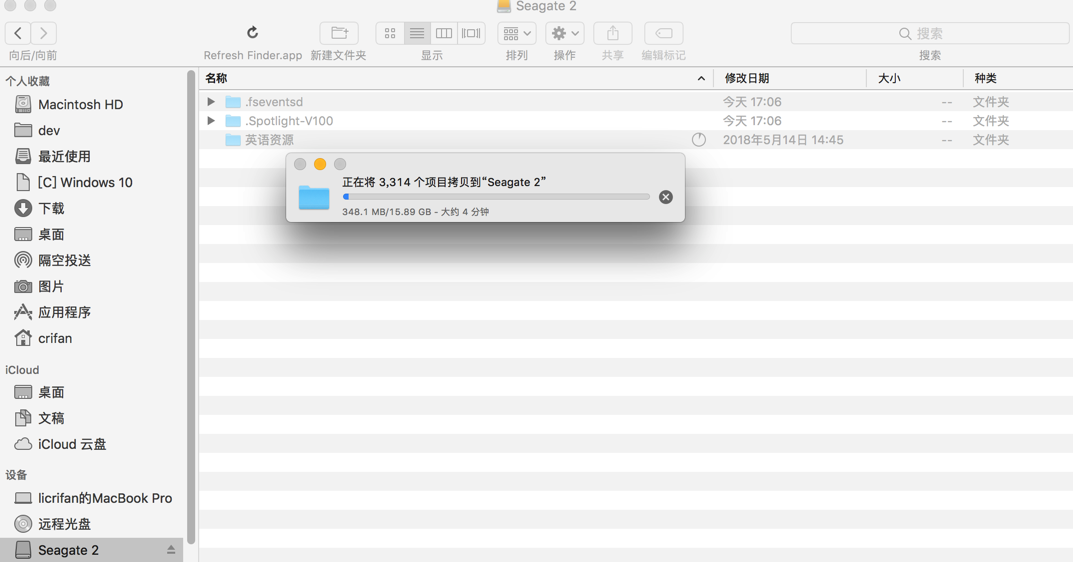Viewport: 1073px width, 562px height.
Task: Minimize the copy progress dialog
Action: coord(320,164)
